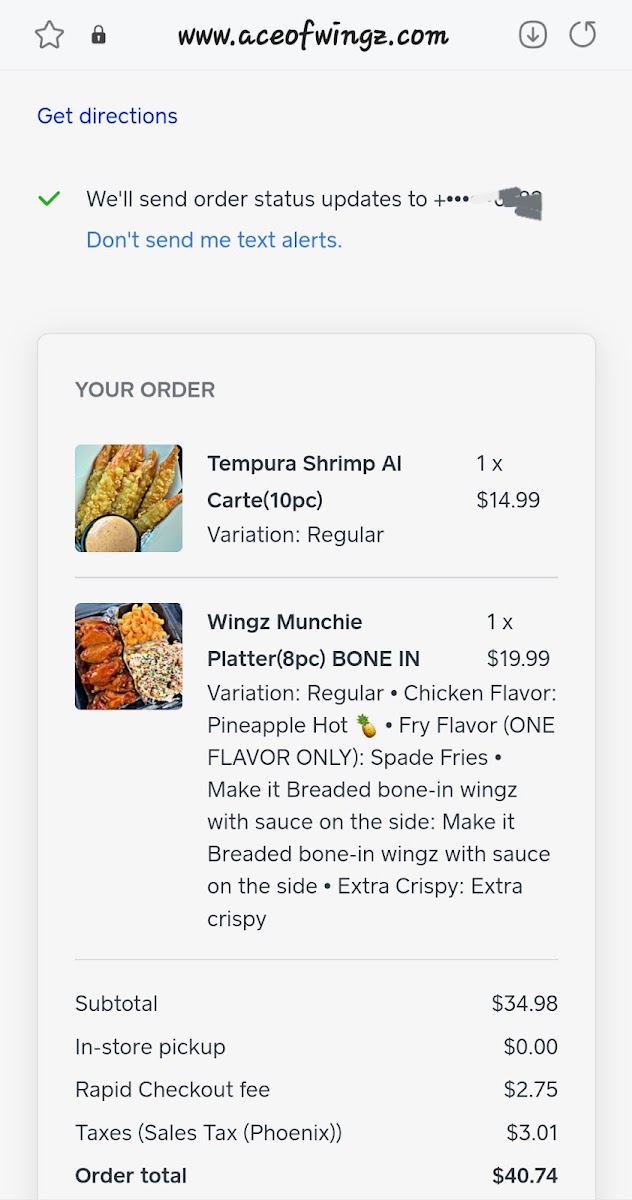Select the Order total $40.74 row

[x=316, y=1176]
